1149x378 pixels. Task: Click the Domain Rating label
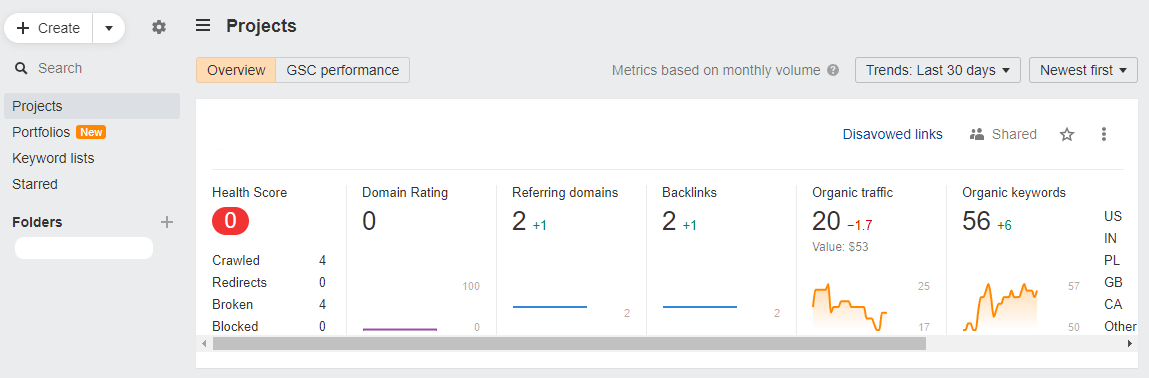click(x=405, y=193)
